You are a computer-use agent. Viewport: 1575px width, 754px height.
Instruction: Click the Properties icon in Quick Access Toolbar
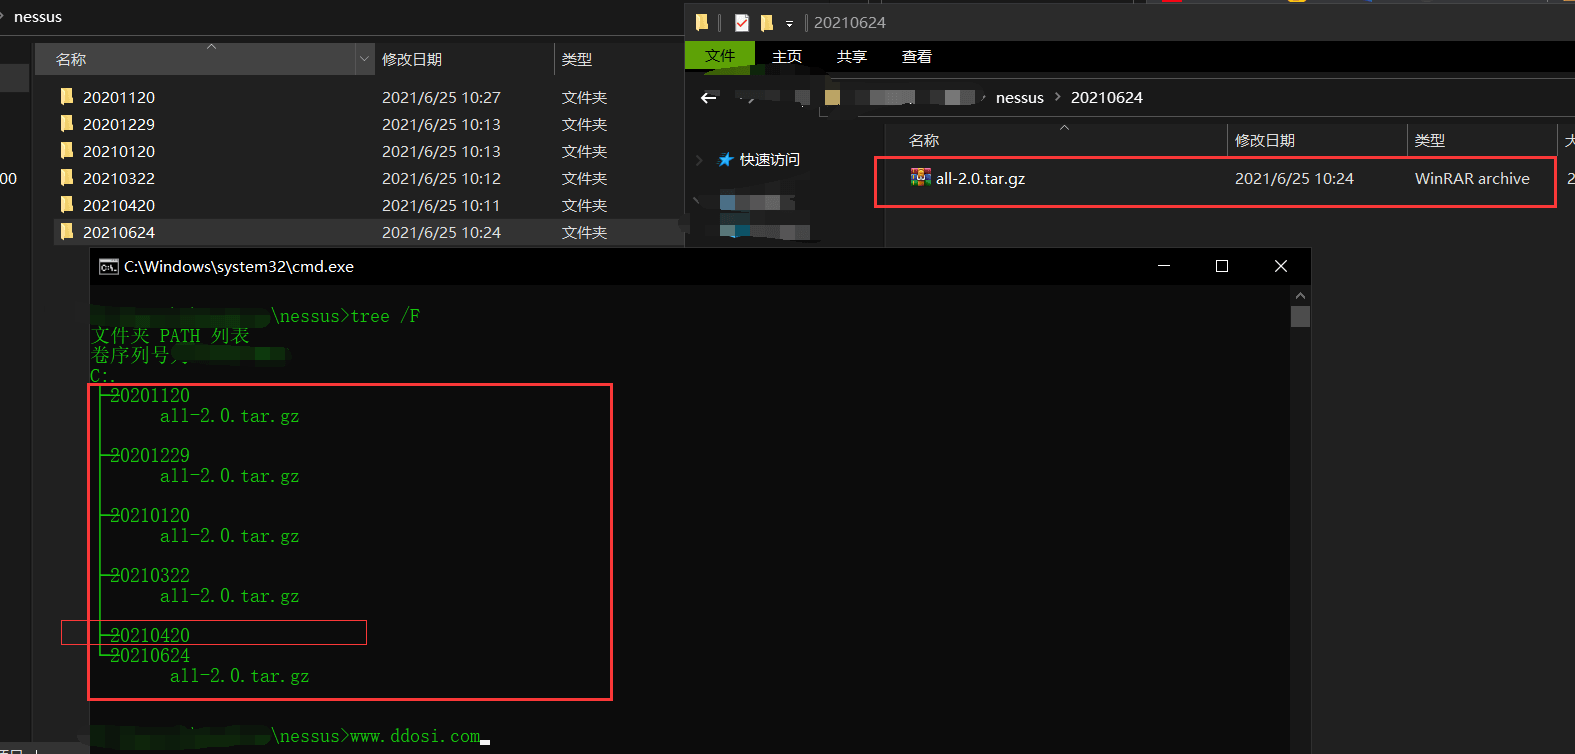coord(742,22)
